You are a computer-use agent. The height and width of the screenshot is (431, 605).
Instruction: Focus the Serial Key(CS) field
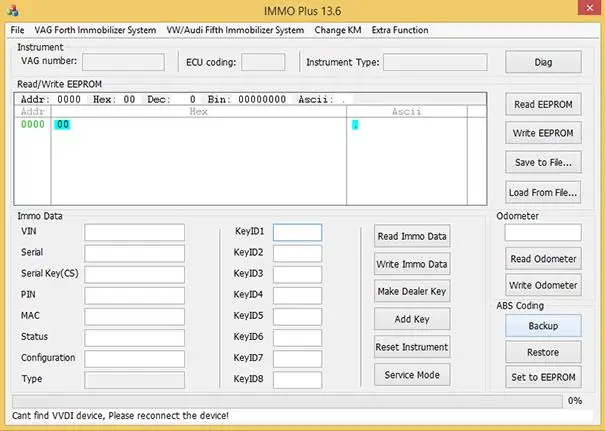(134, 274)
